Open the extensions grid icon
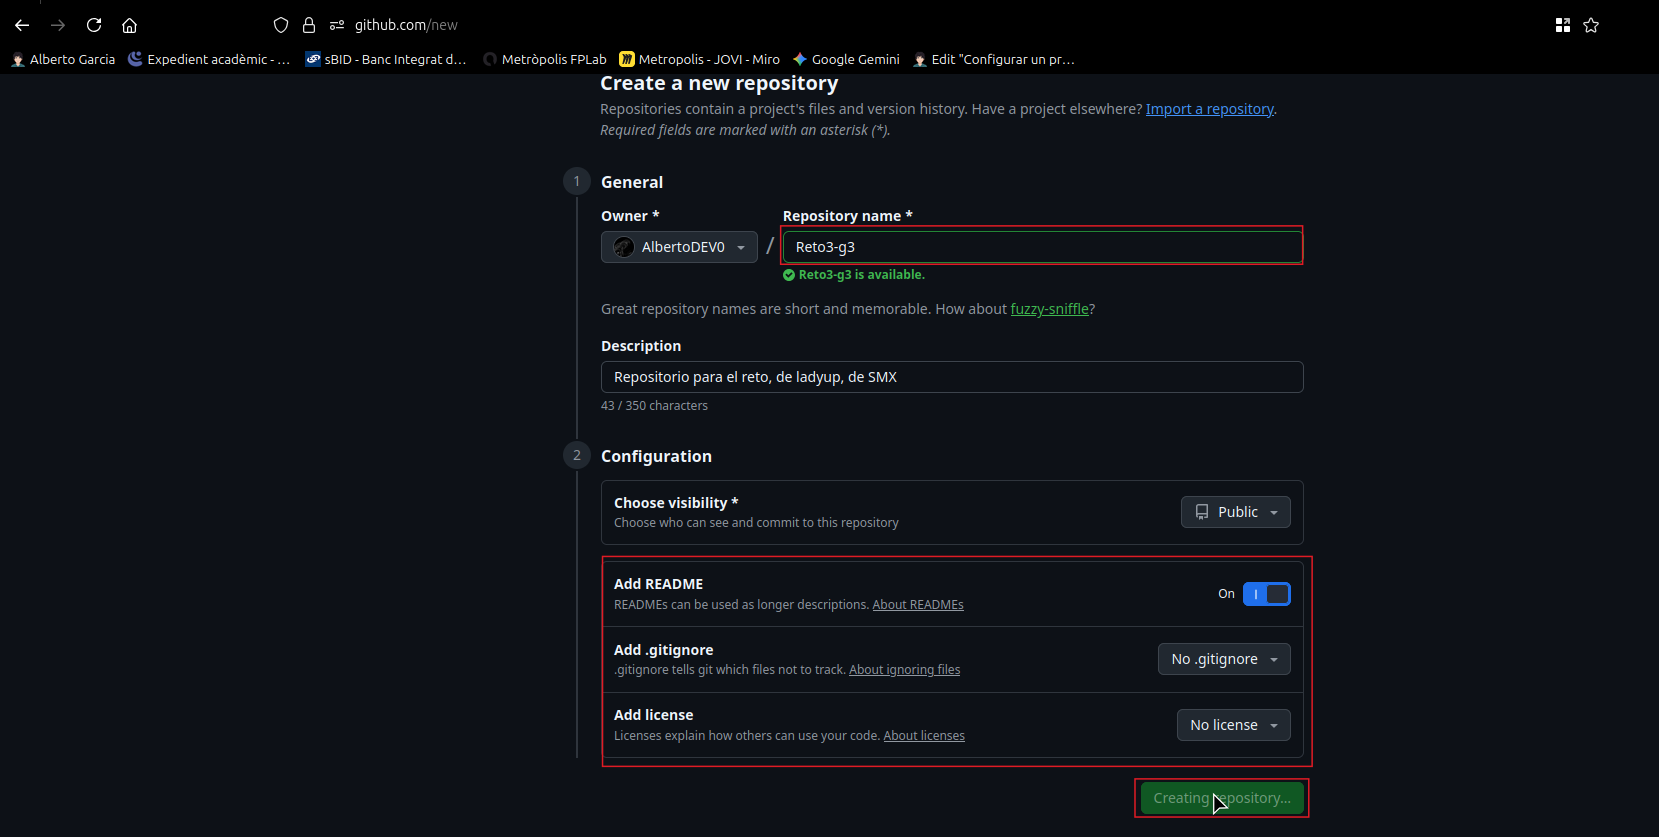The image size is (1659, 837). point(1562,25)
